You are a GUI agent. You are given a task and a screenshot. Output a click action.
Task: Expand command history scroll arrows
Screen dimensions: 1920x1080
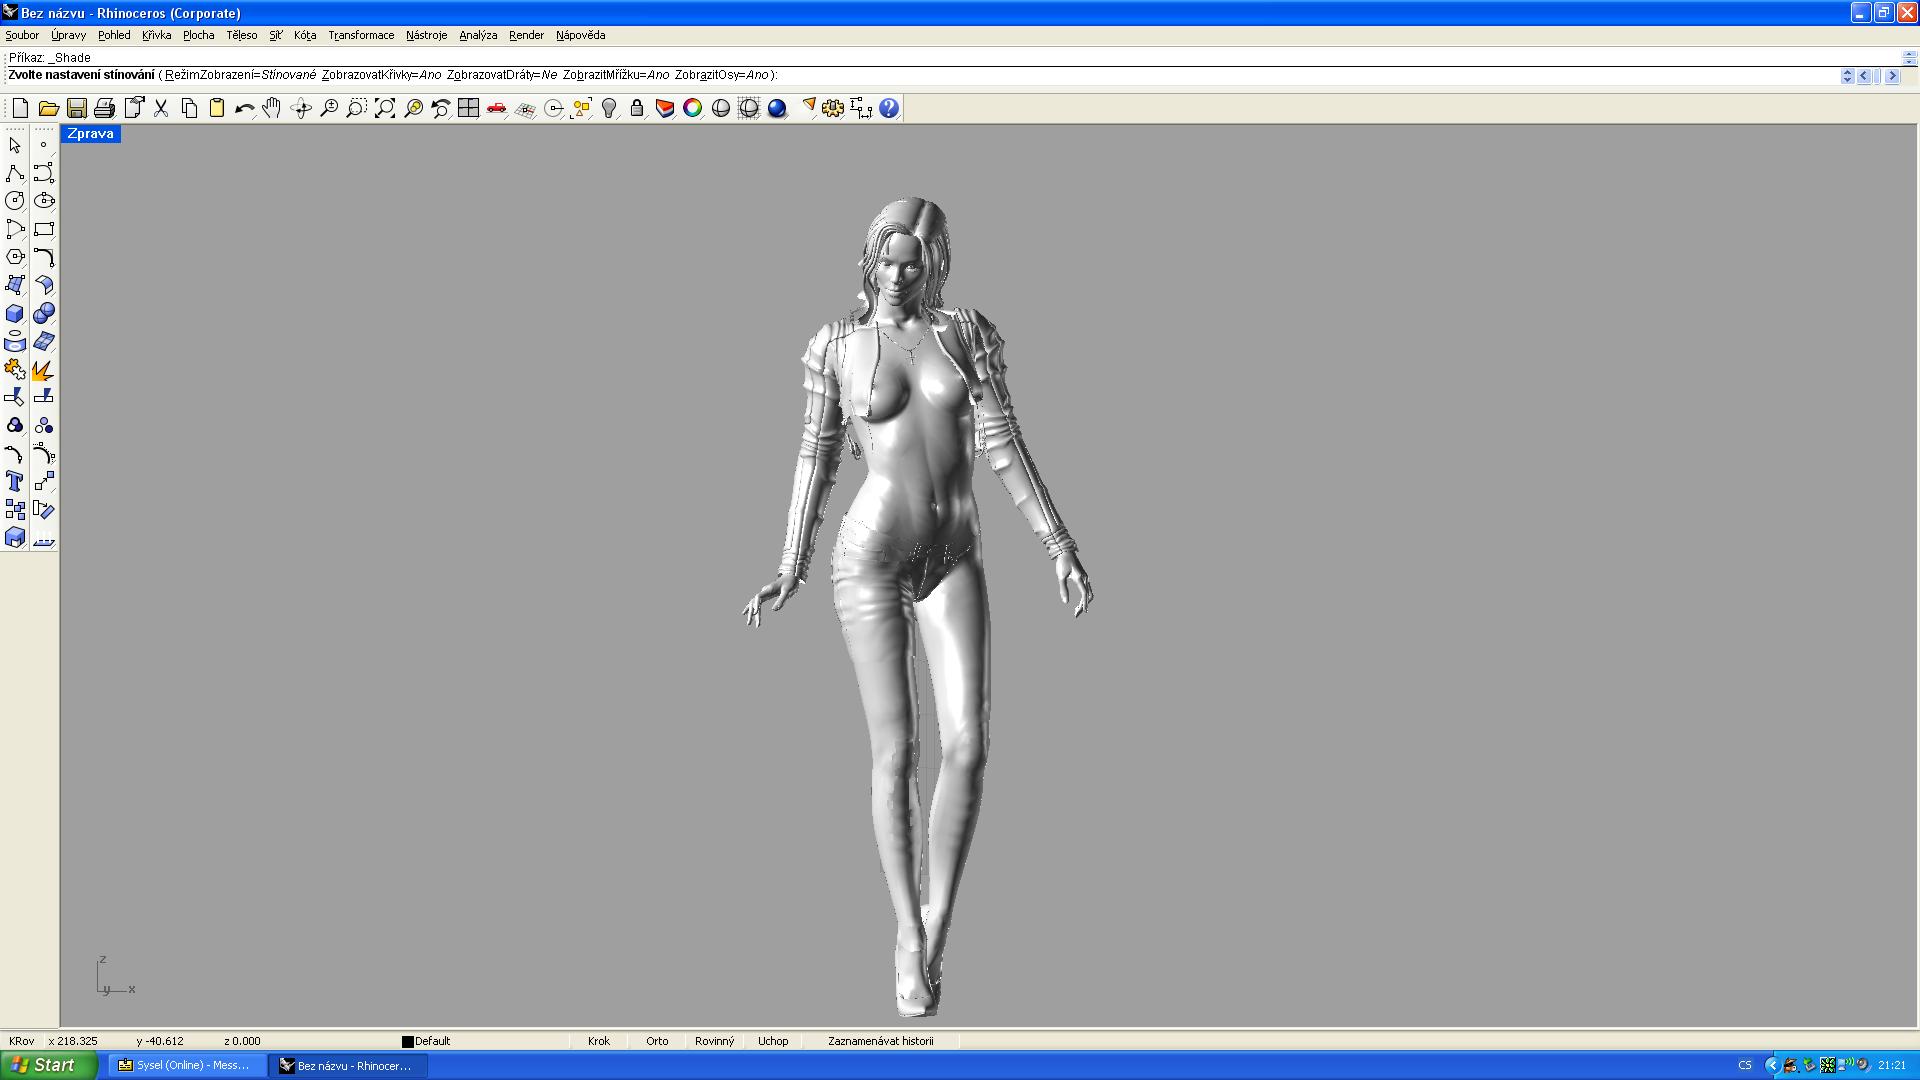[x=1847, y=76]
